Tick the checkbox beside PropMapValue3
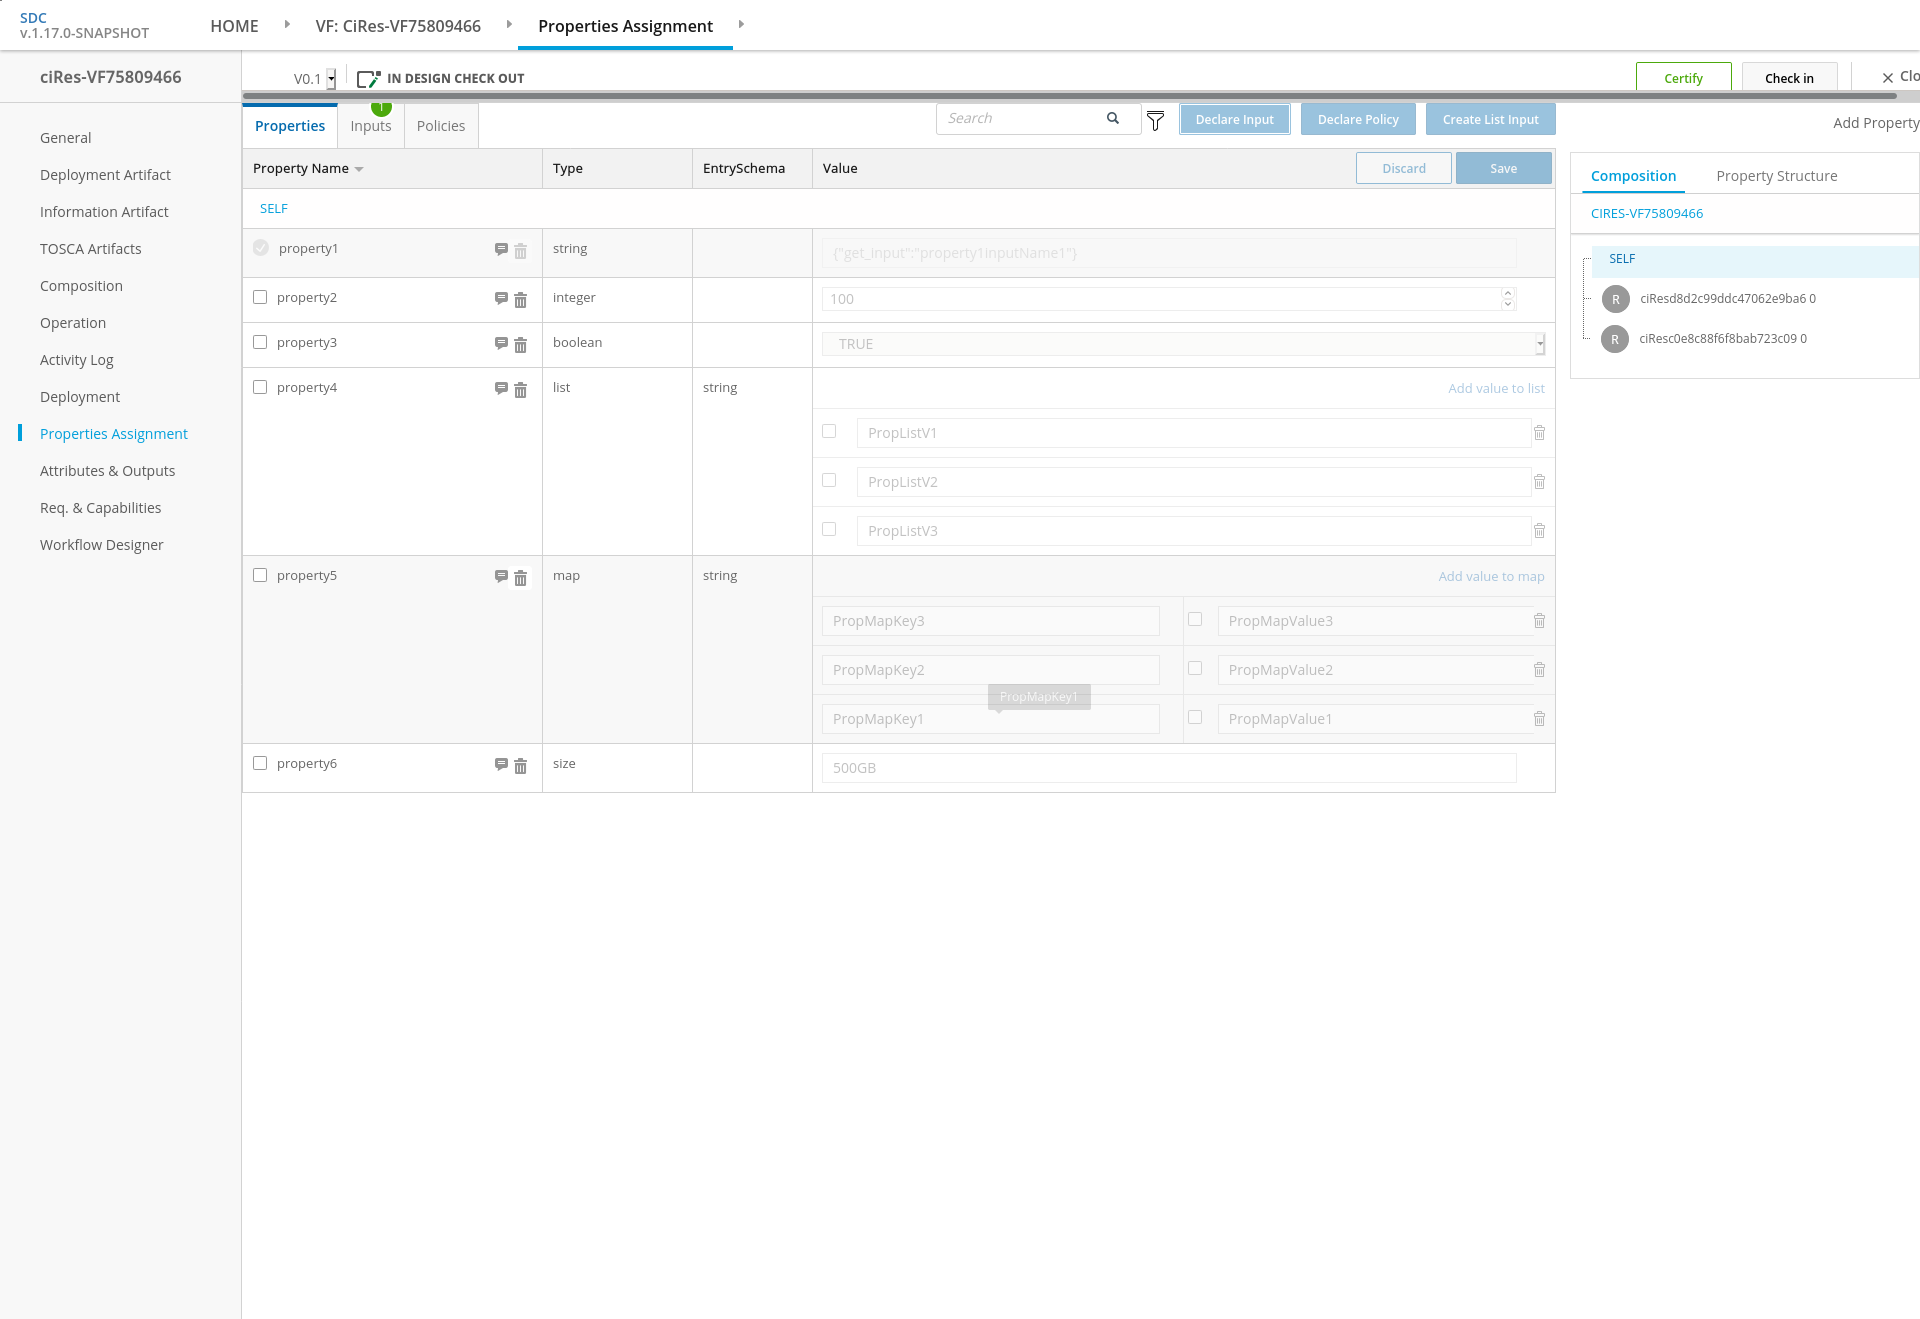Image resolution: width=1920 pixels, height=1319 pixels. pyautogui.click(x=1195, y=619)
